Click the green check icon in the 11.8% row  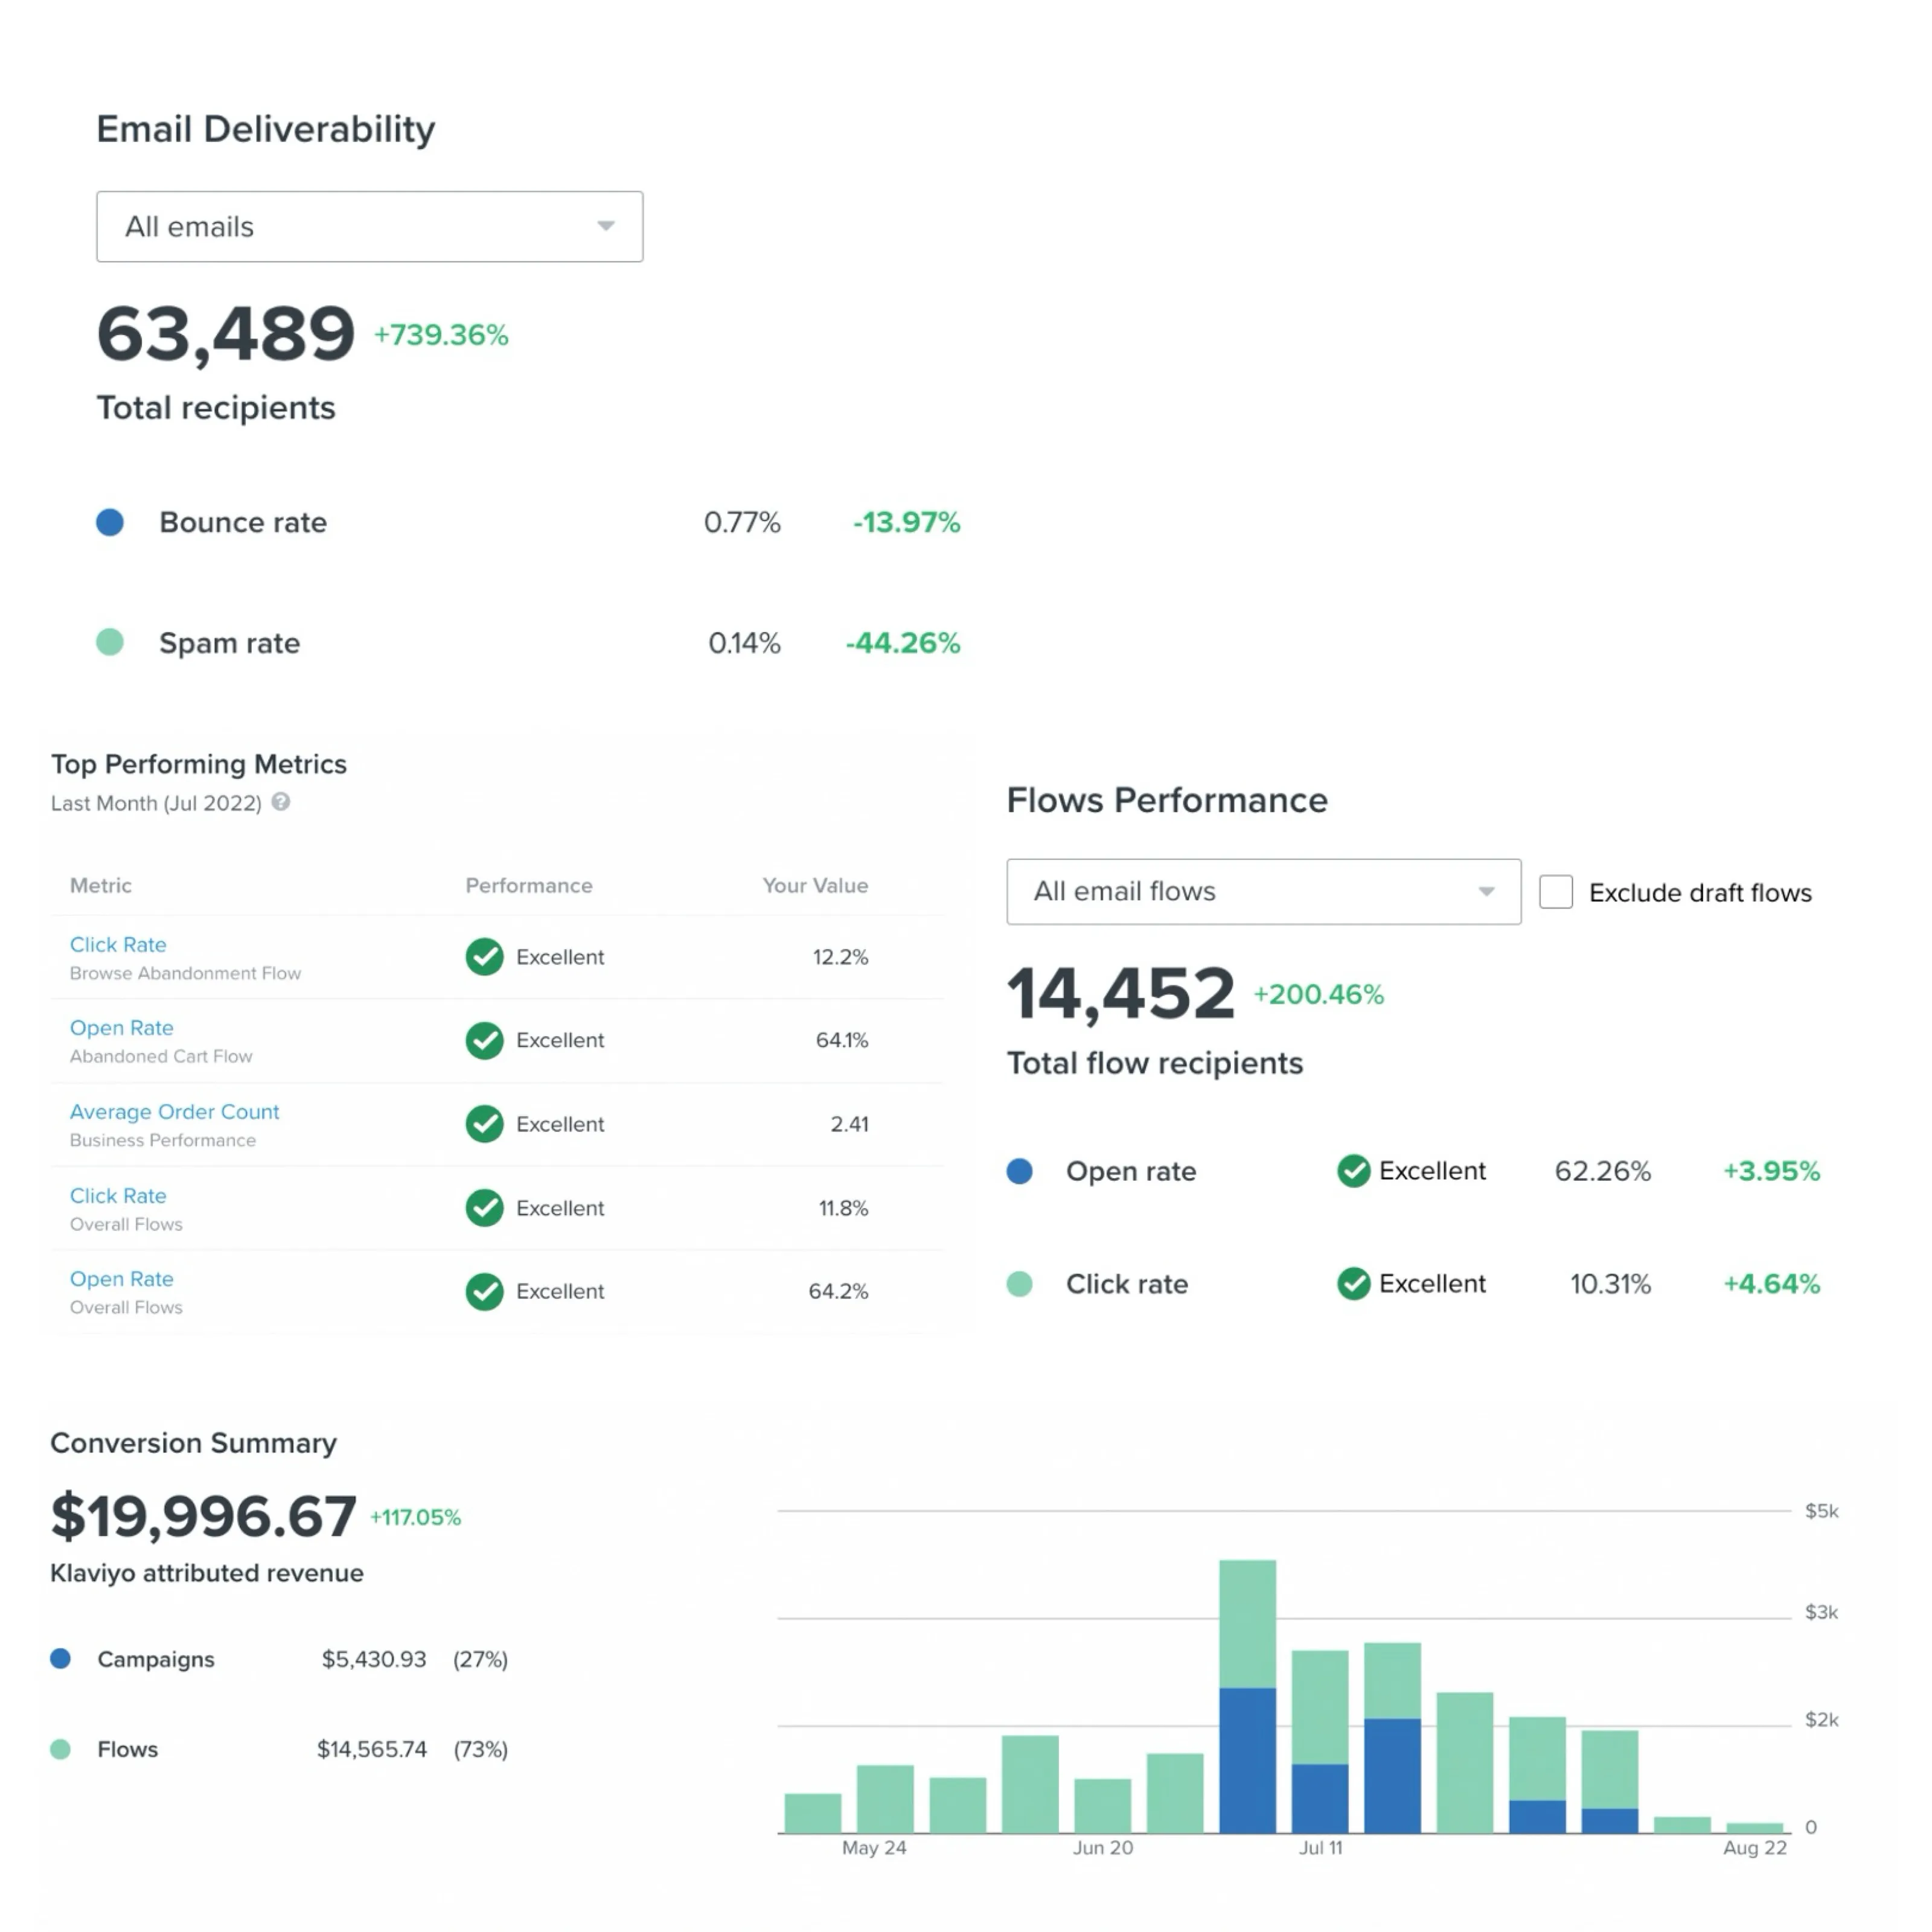coord(485,1208)
